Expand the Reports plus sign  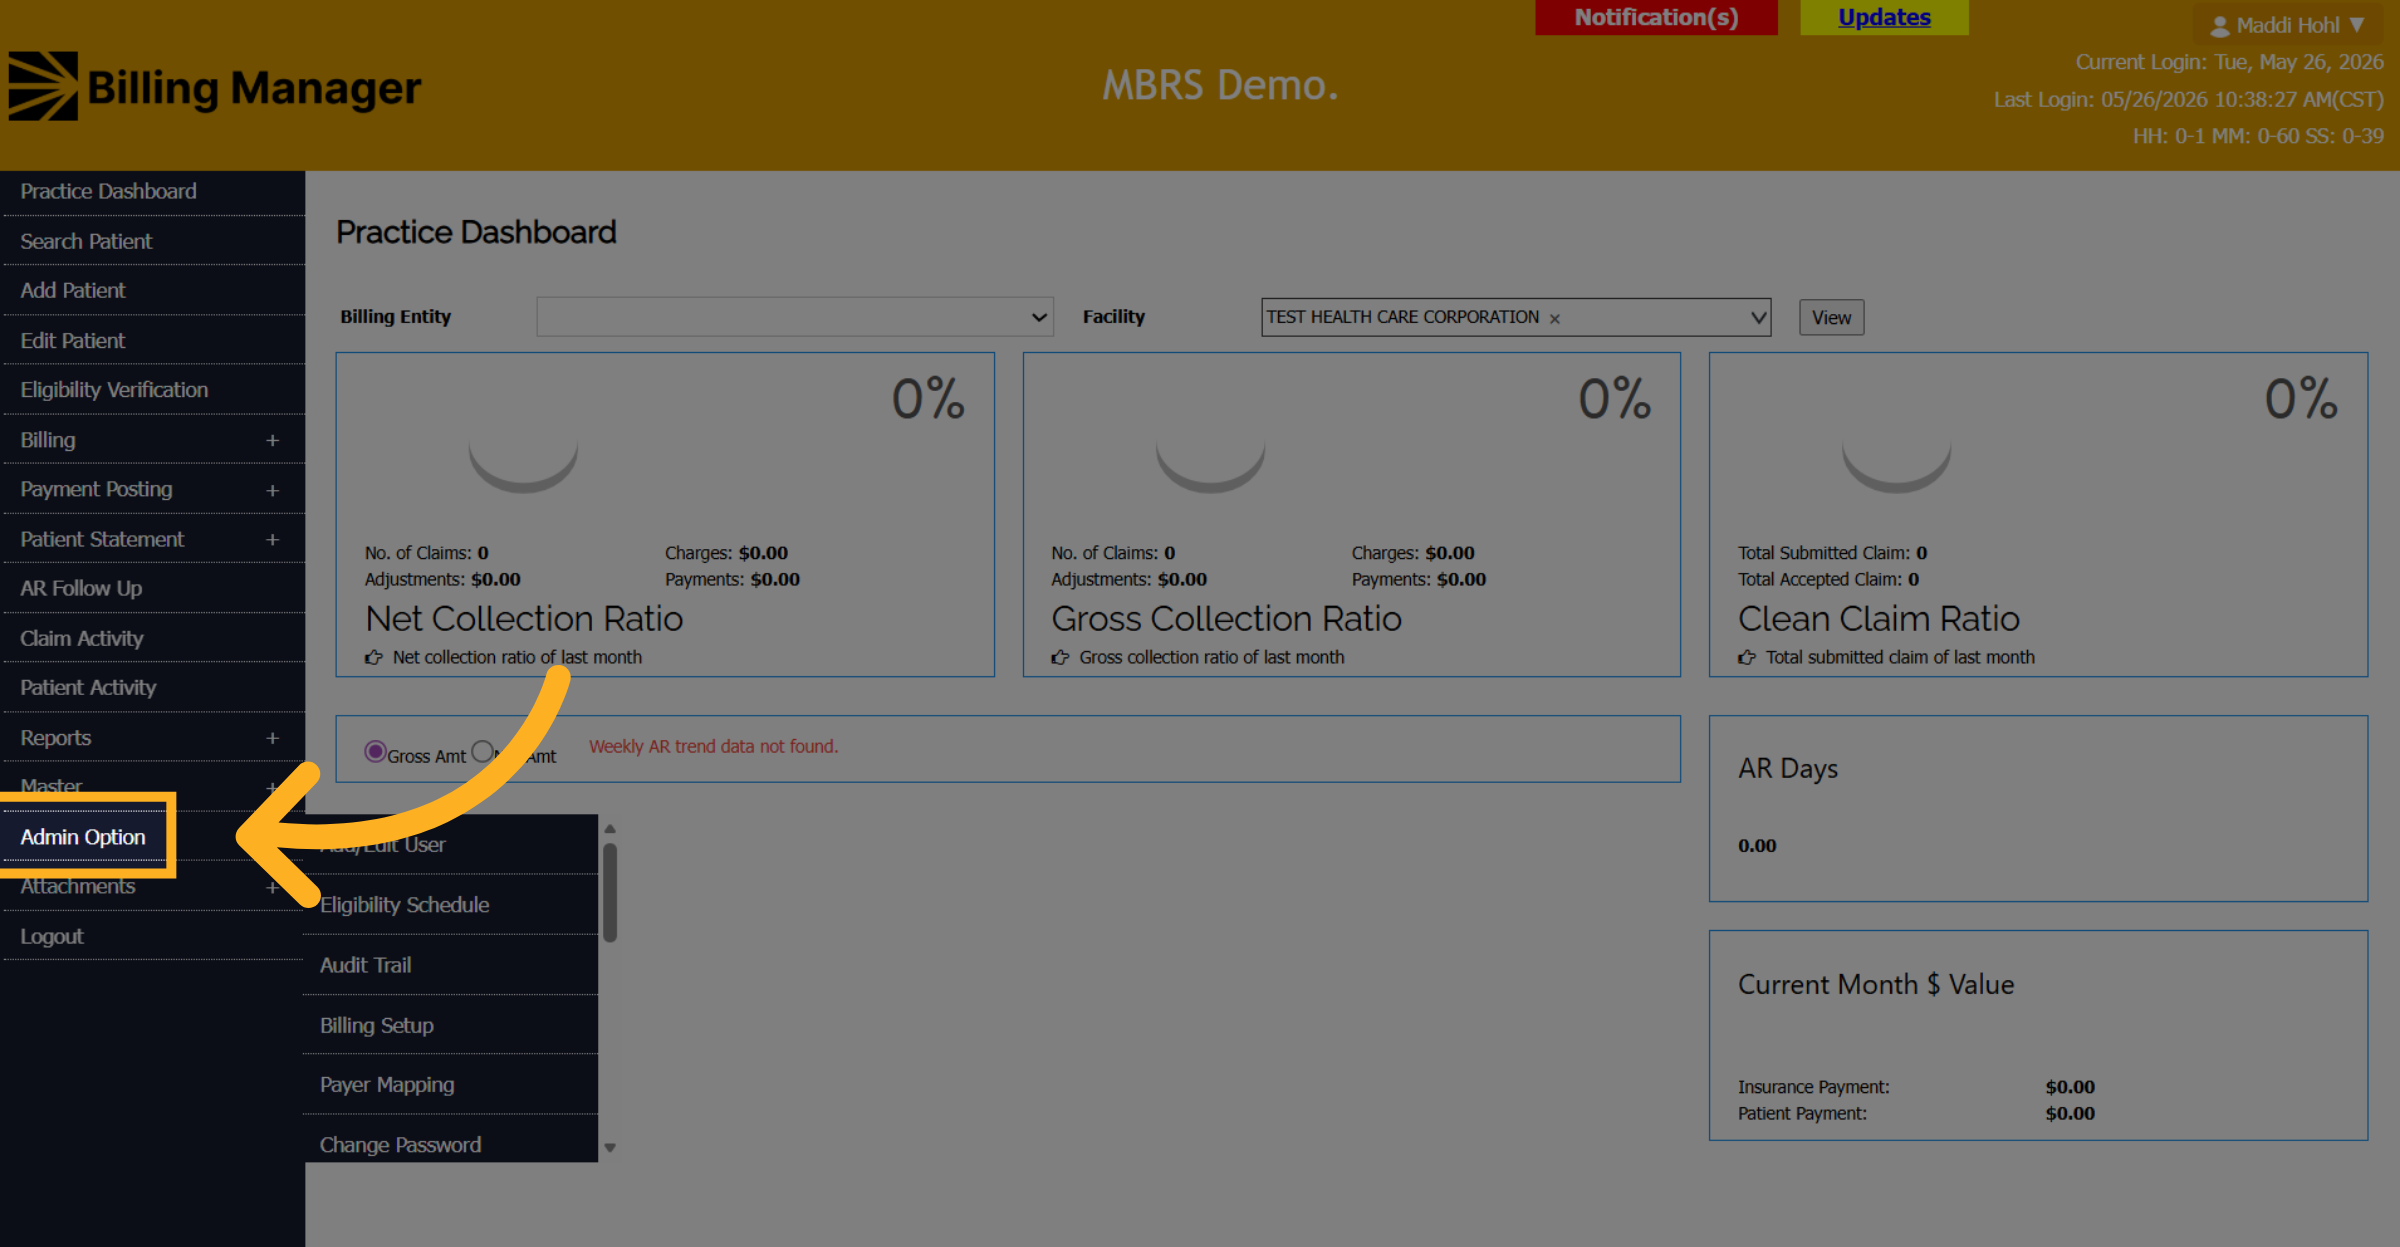pos(272,738)
